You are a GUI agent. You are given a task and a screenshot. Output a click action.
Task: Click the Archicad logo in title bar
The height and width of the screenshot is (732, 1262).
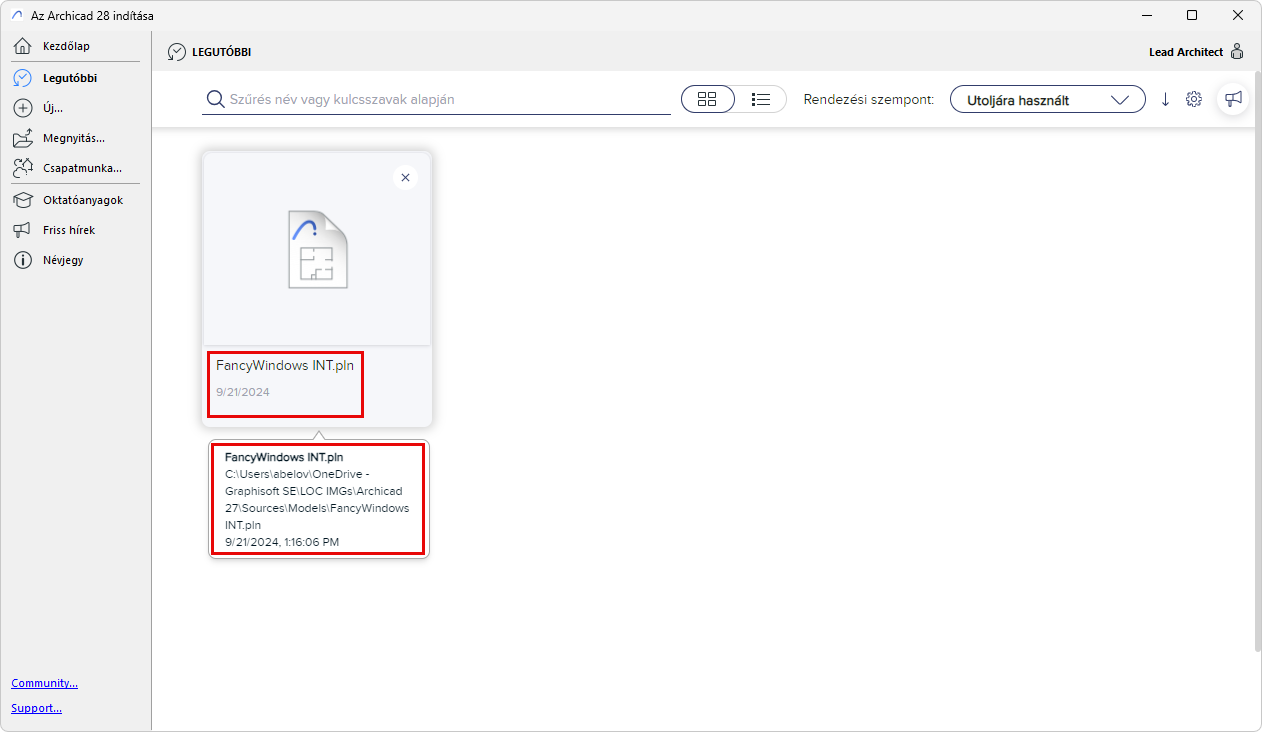click(16, 16)
